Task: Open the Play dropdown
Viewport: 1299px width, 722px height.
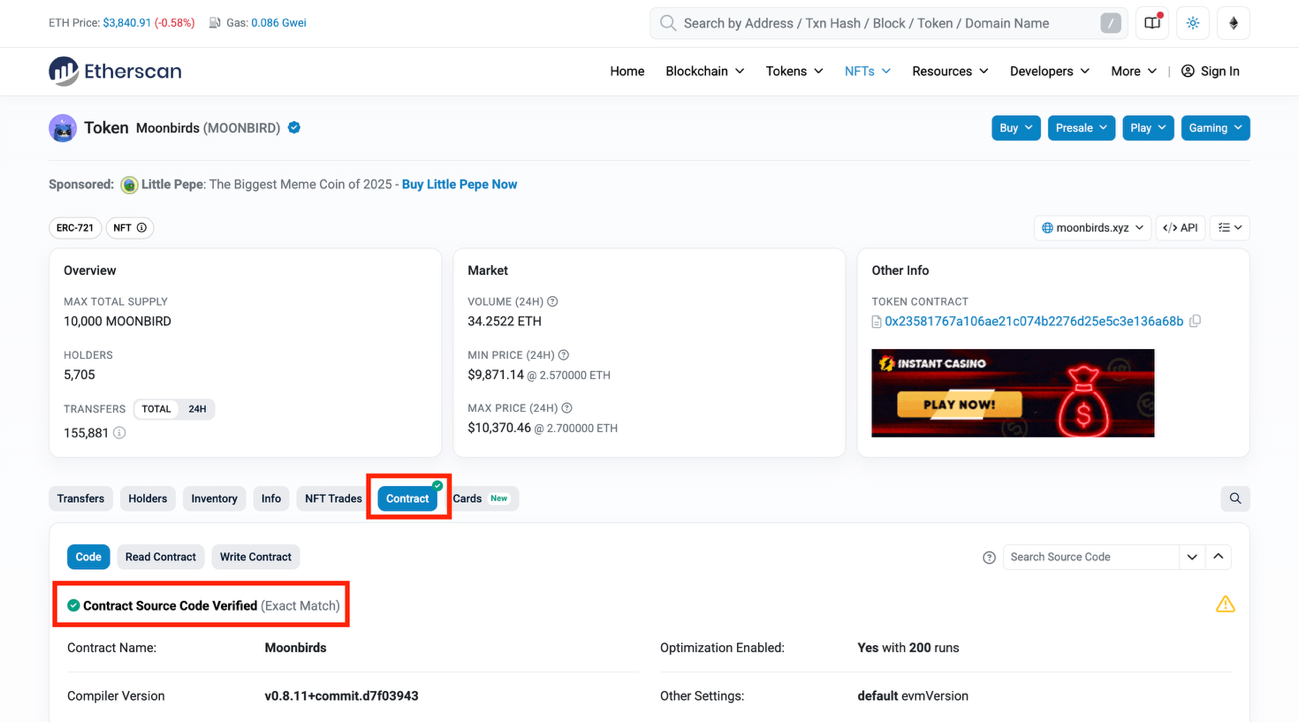Action: click(1148, 128)
